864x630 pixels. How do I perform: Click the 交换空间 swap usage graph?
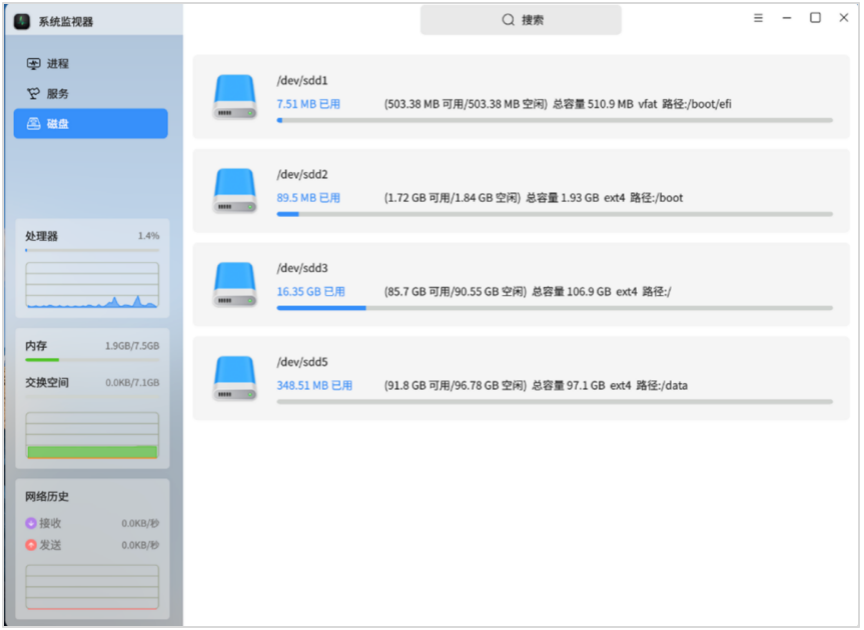pyautogui.click(x=92, y=435)
